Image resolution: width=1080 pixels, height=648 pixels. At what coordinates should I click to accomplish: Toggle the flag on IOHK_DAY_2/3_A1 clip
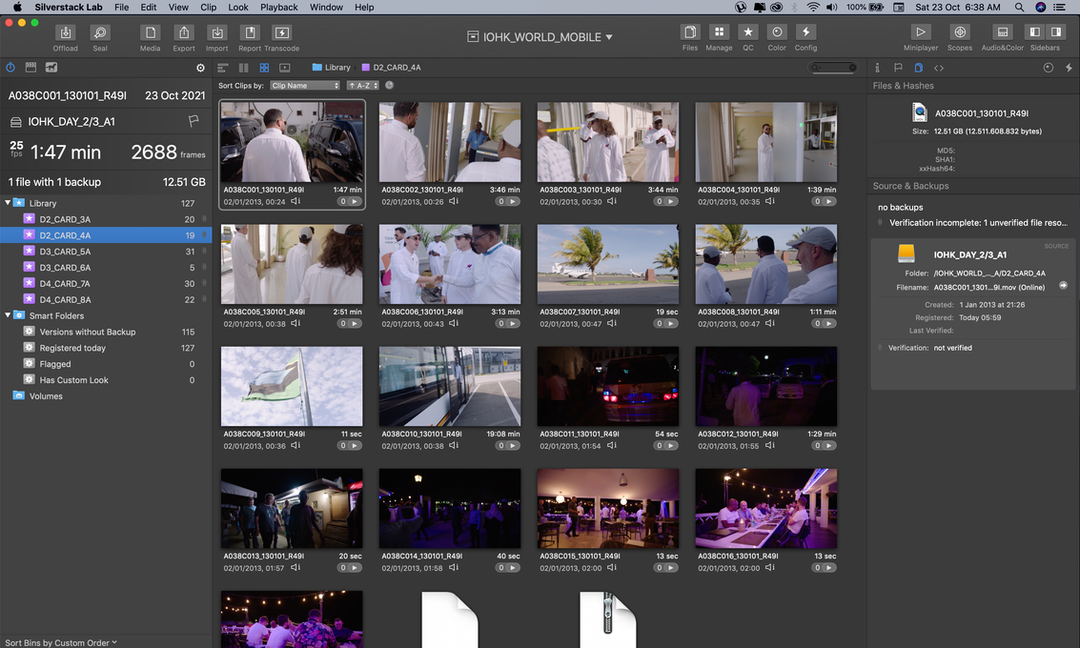194,121
